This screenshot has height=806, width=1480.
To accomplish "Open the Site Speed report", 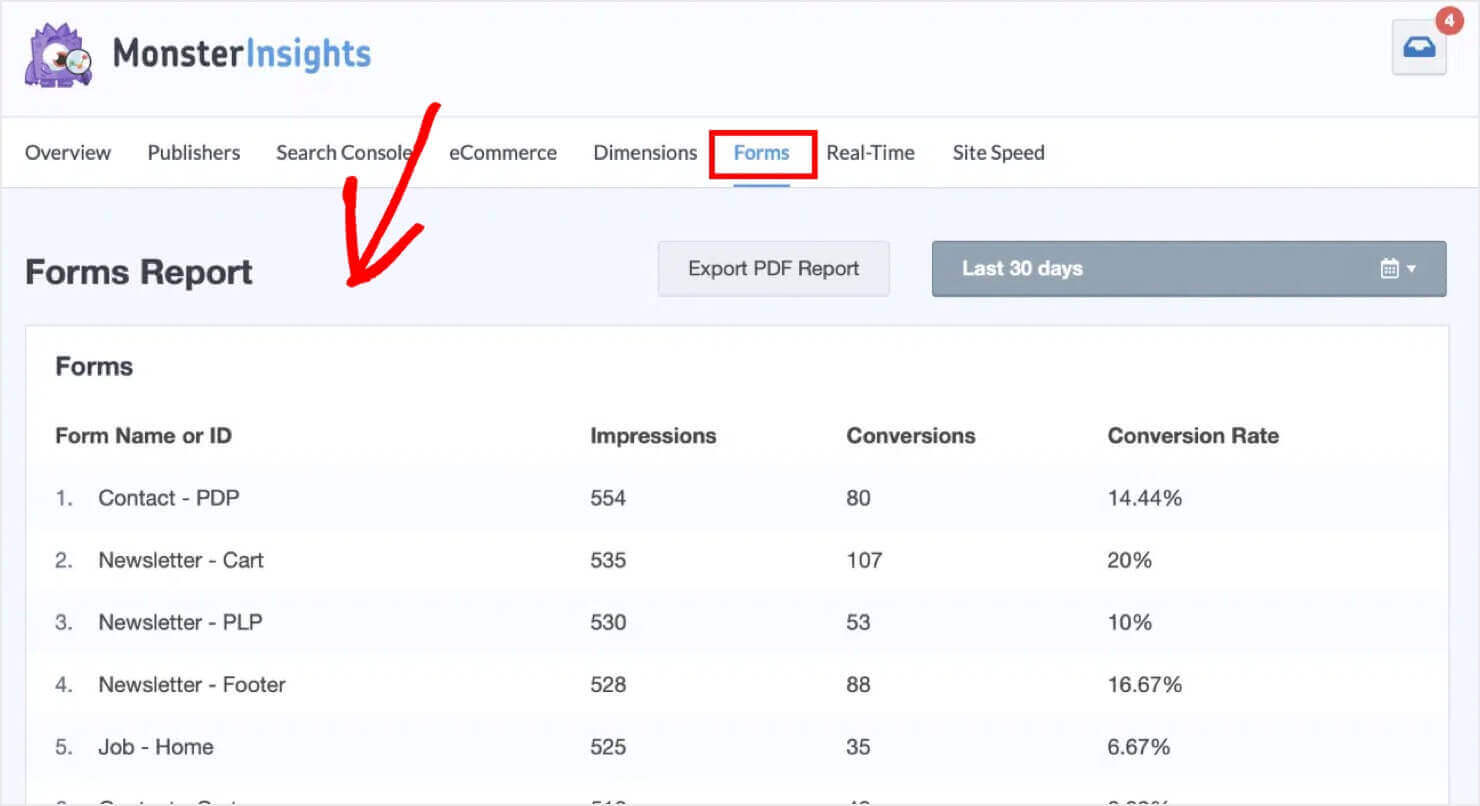I will 997,152.
